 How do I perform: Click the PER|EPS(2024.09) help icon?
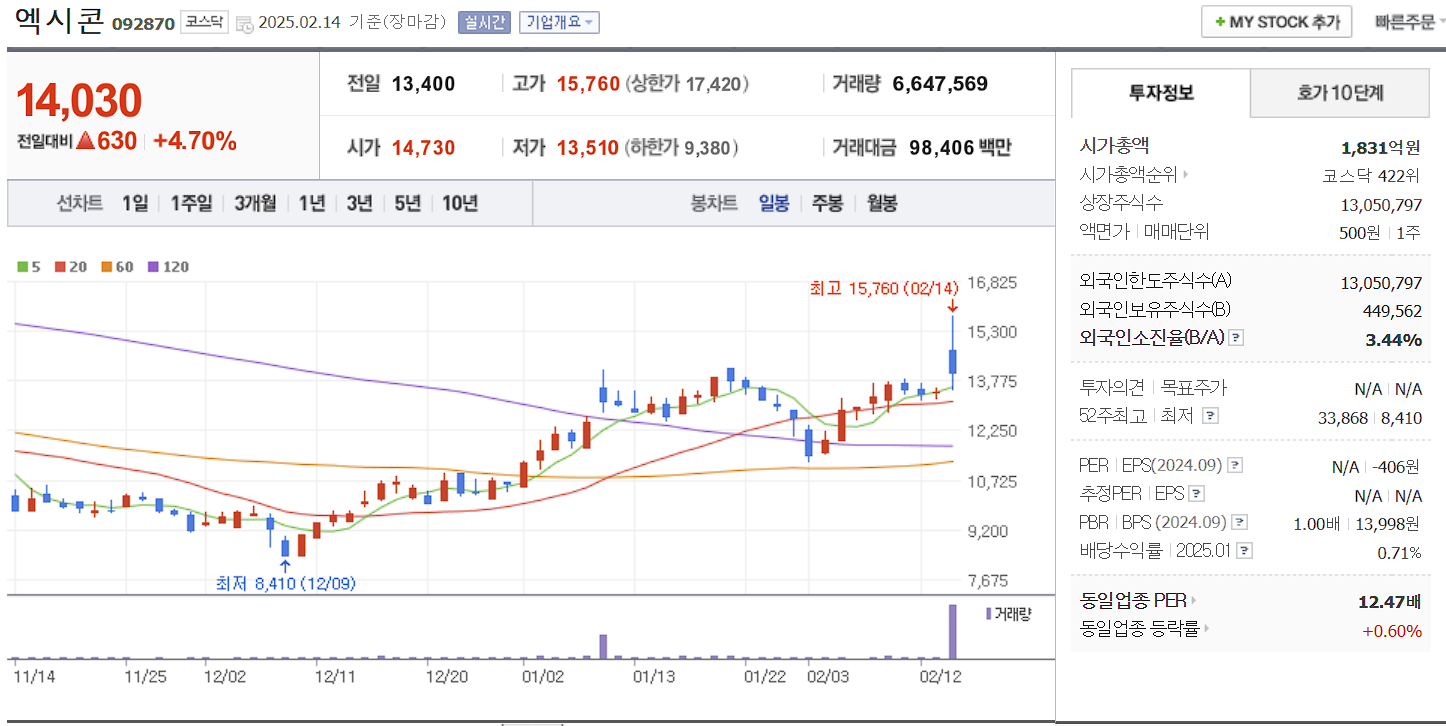coord(1235,464)
